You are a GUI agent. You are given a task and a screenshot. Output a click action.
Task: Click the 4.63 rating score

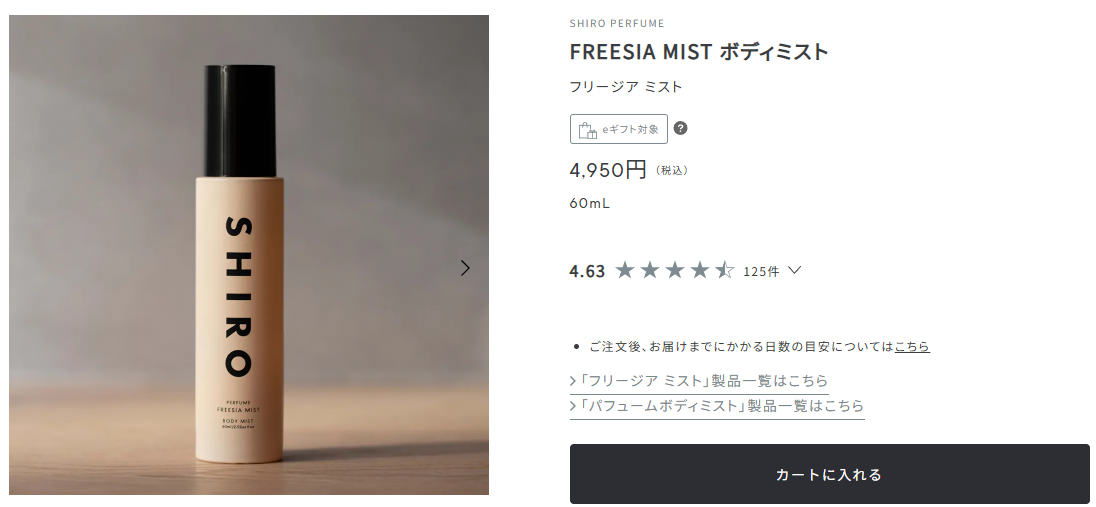tap(587, 271)
